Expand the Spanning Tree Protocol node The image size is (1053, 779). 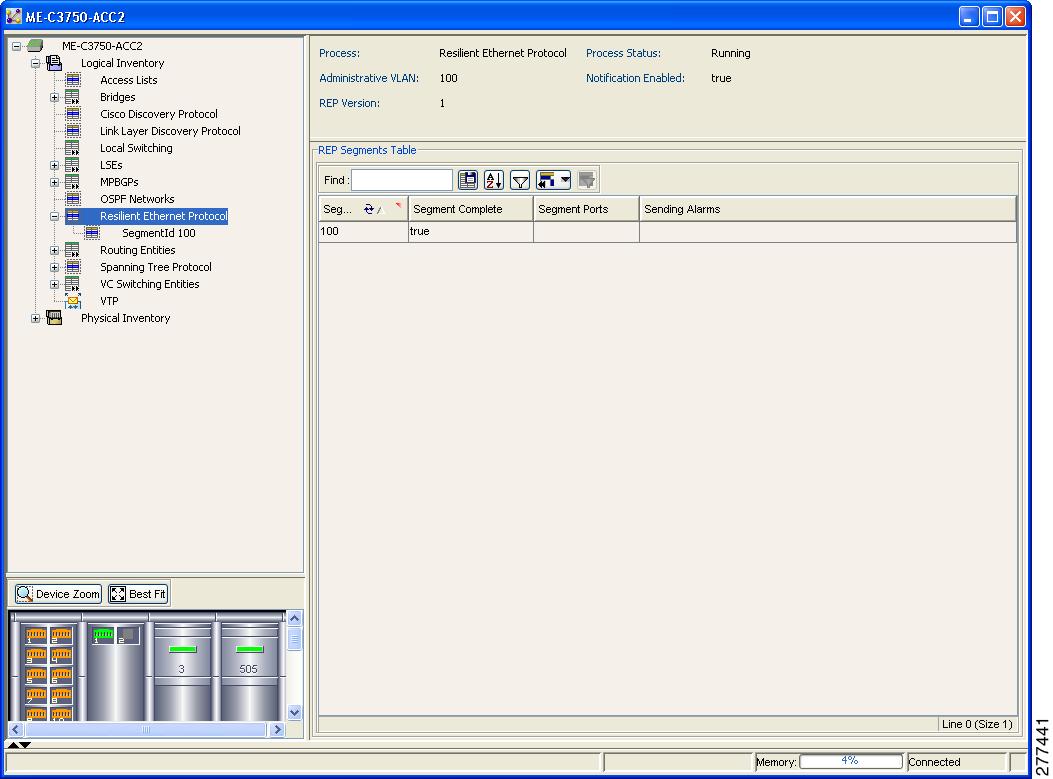[x=54, y=267]
